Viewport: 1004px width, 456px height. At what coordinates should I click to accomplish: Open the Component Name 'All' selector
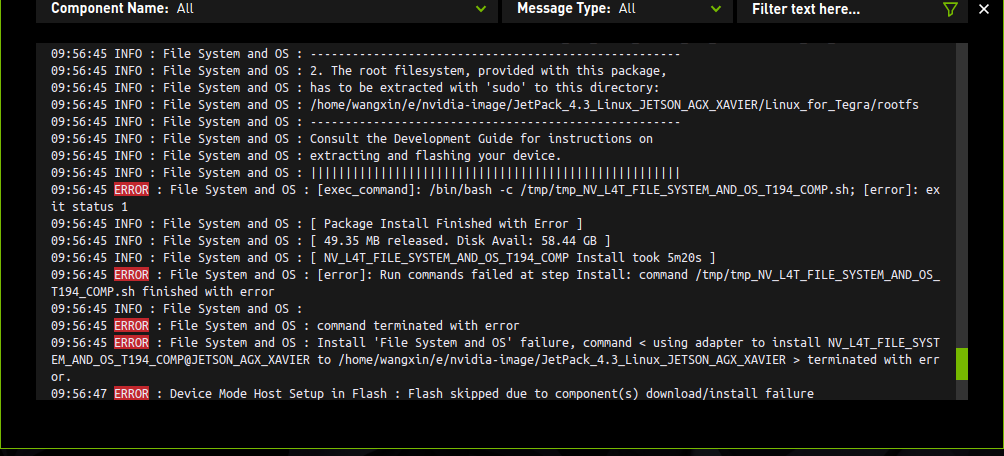click(185, 9)
